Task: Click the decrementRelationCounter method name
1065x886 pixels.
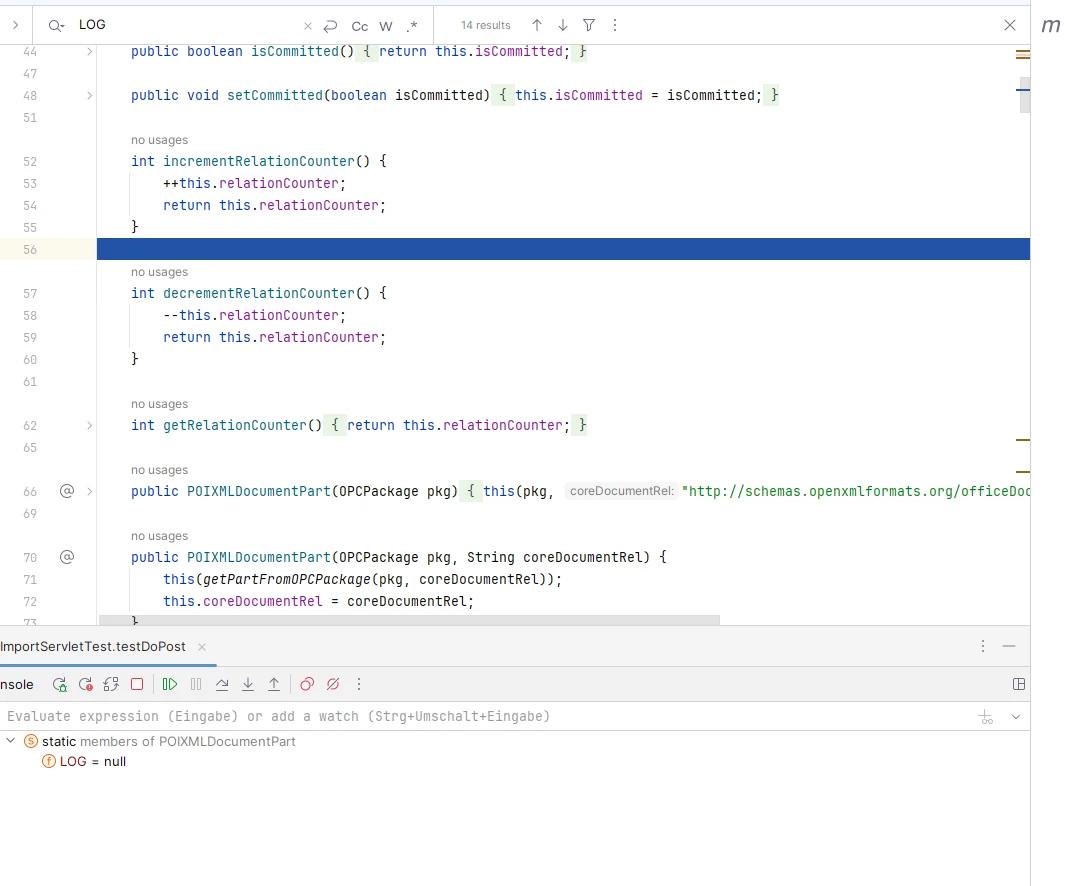Action: pos(259,294)
